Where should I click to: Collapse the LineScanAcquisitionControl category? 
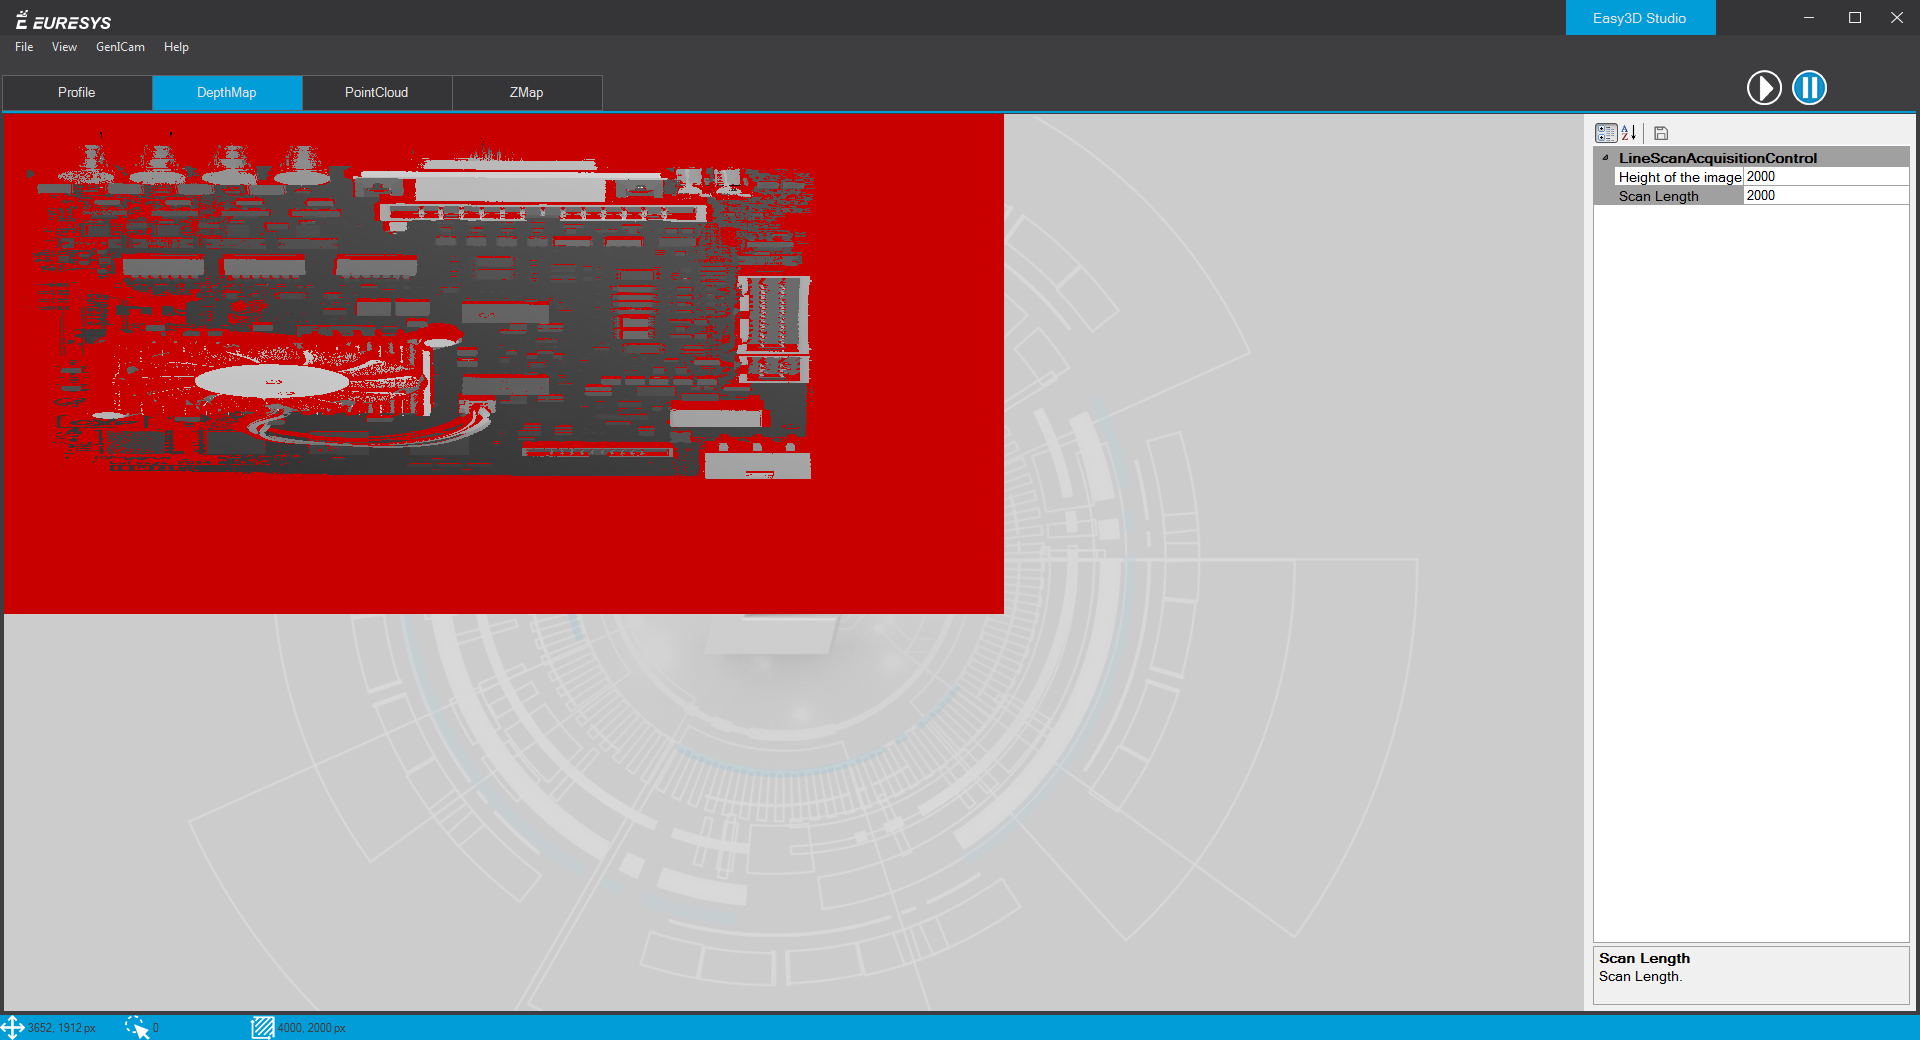1606,158
